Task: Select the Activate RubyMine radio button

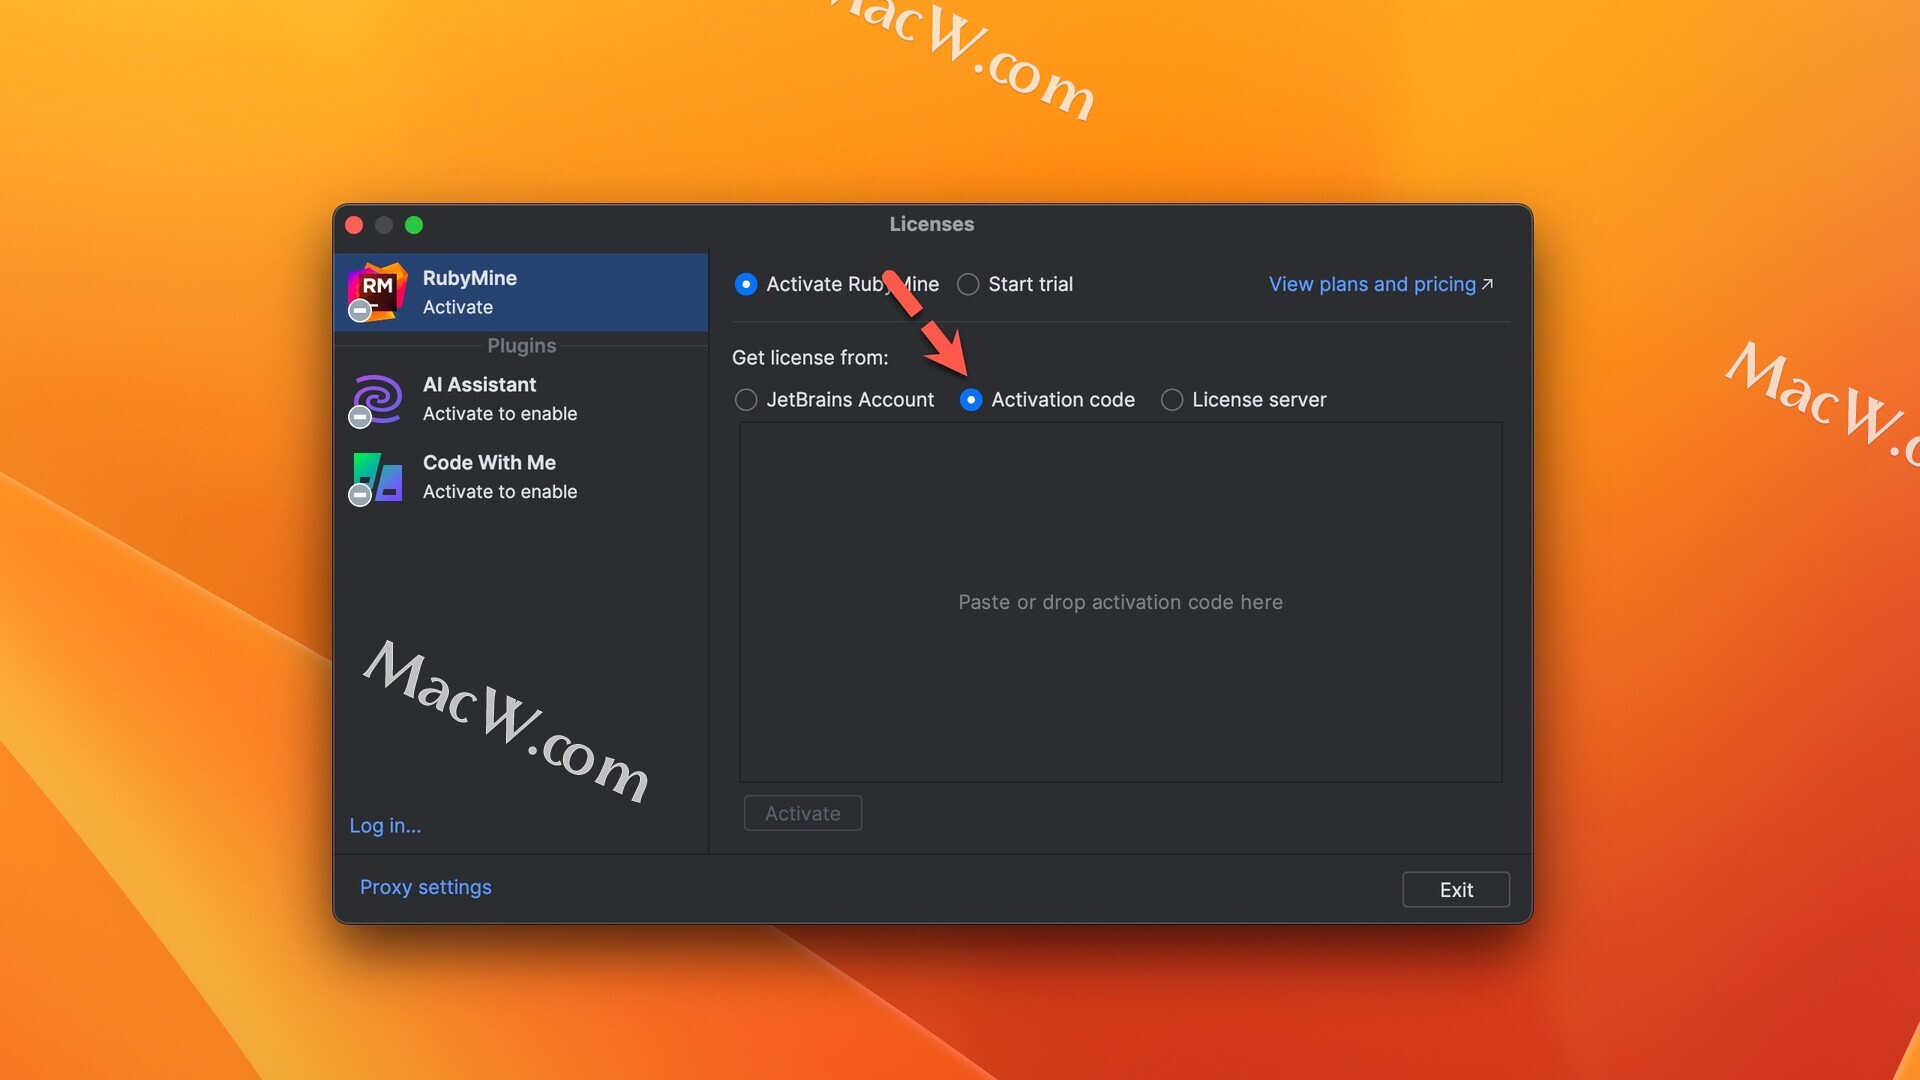Action: point(746,284)
